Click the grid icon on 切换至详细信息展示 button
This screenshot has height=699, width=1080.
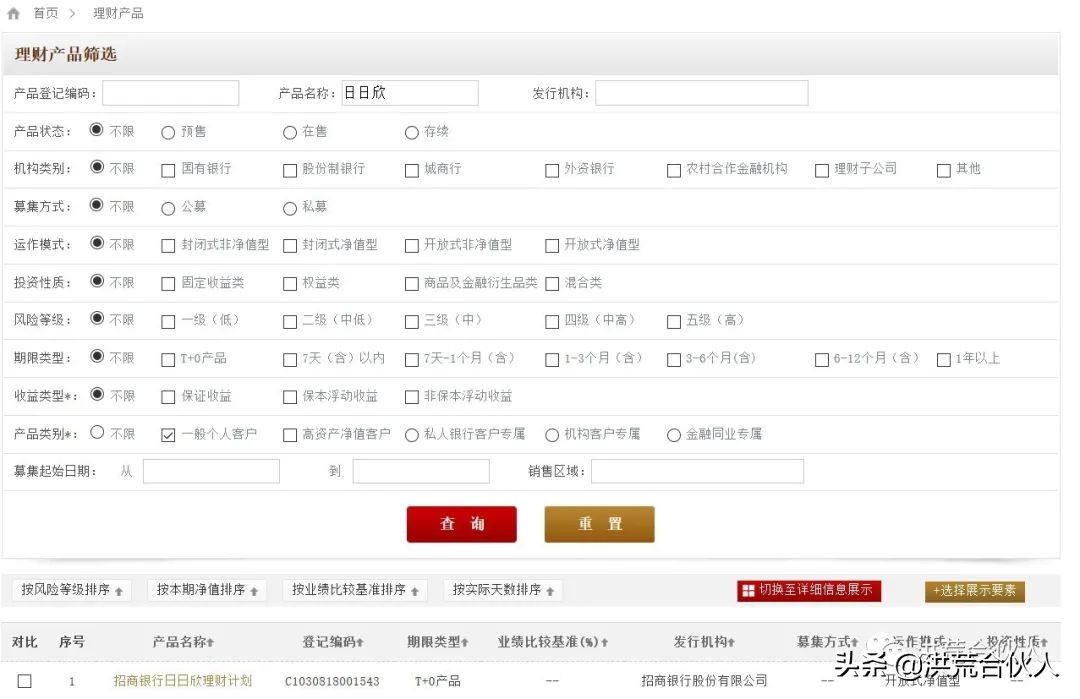tap(748, 590)
